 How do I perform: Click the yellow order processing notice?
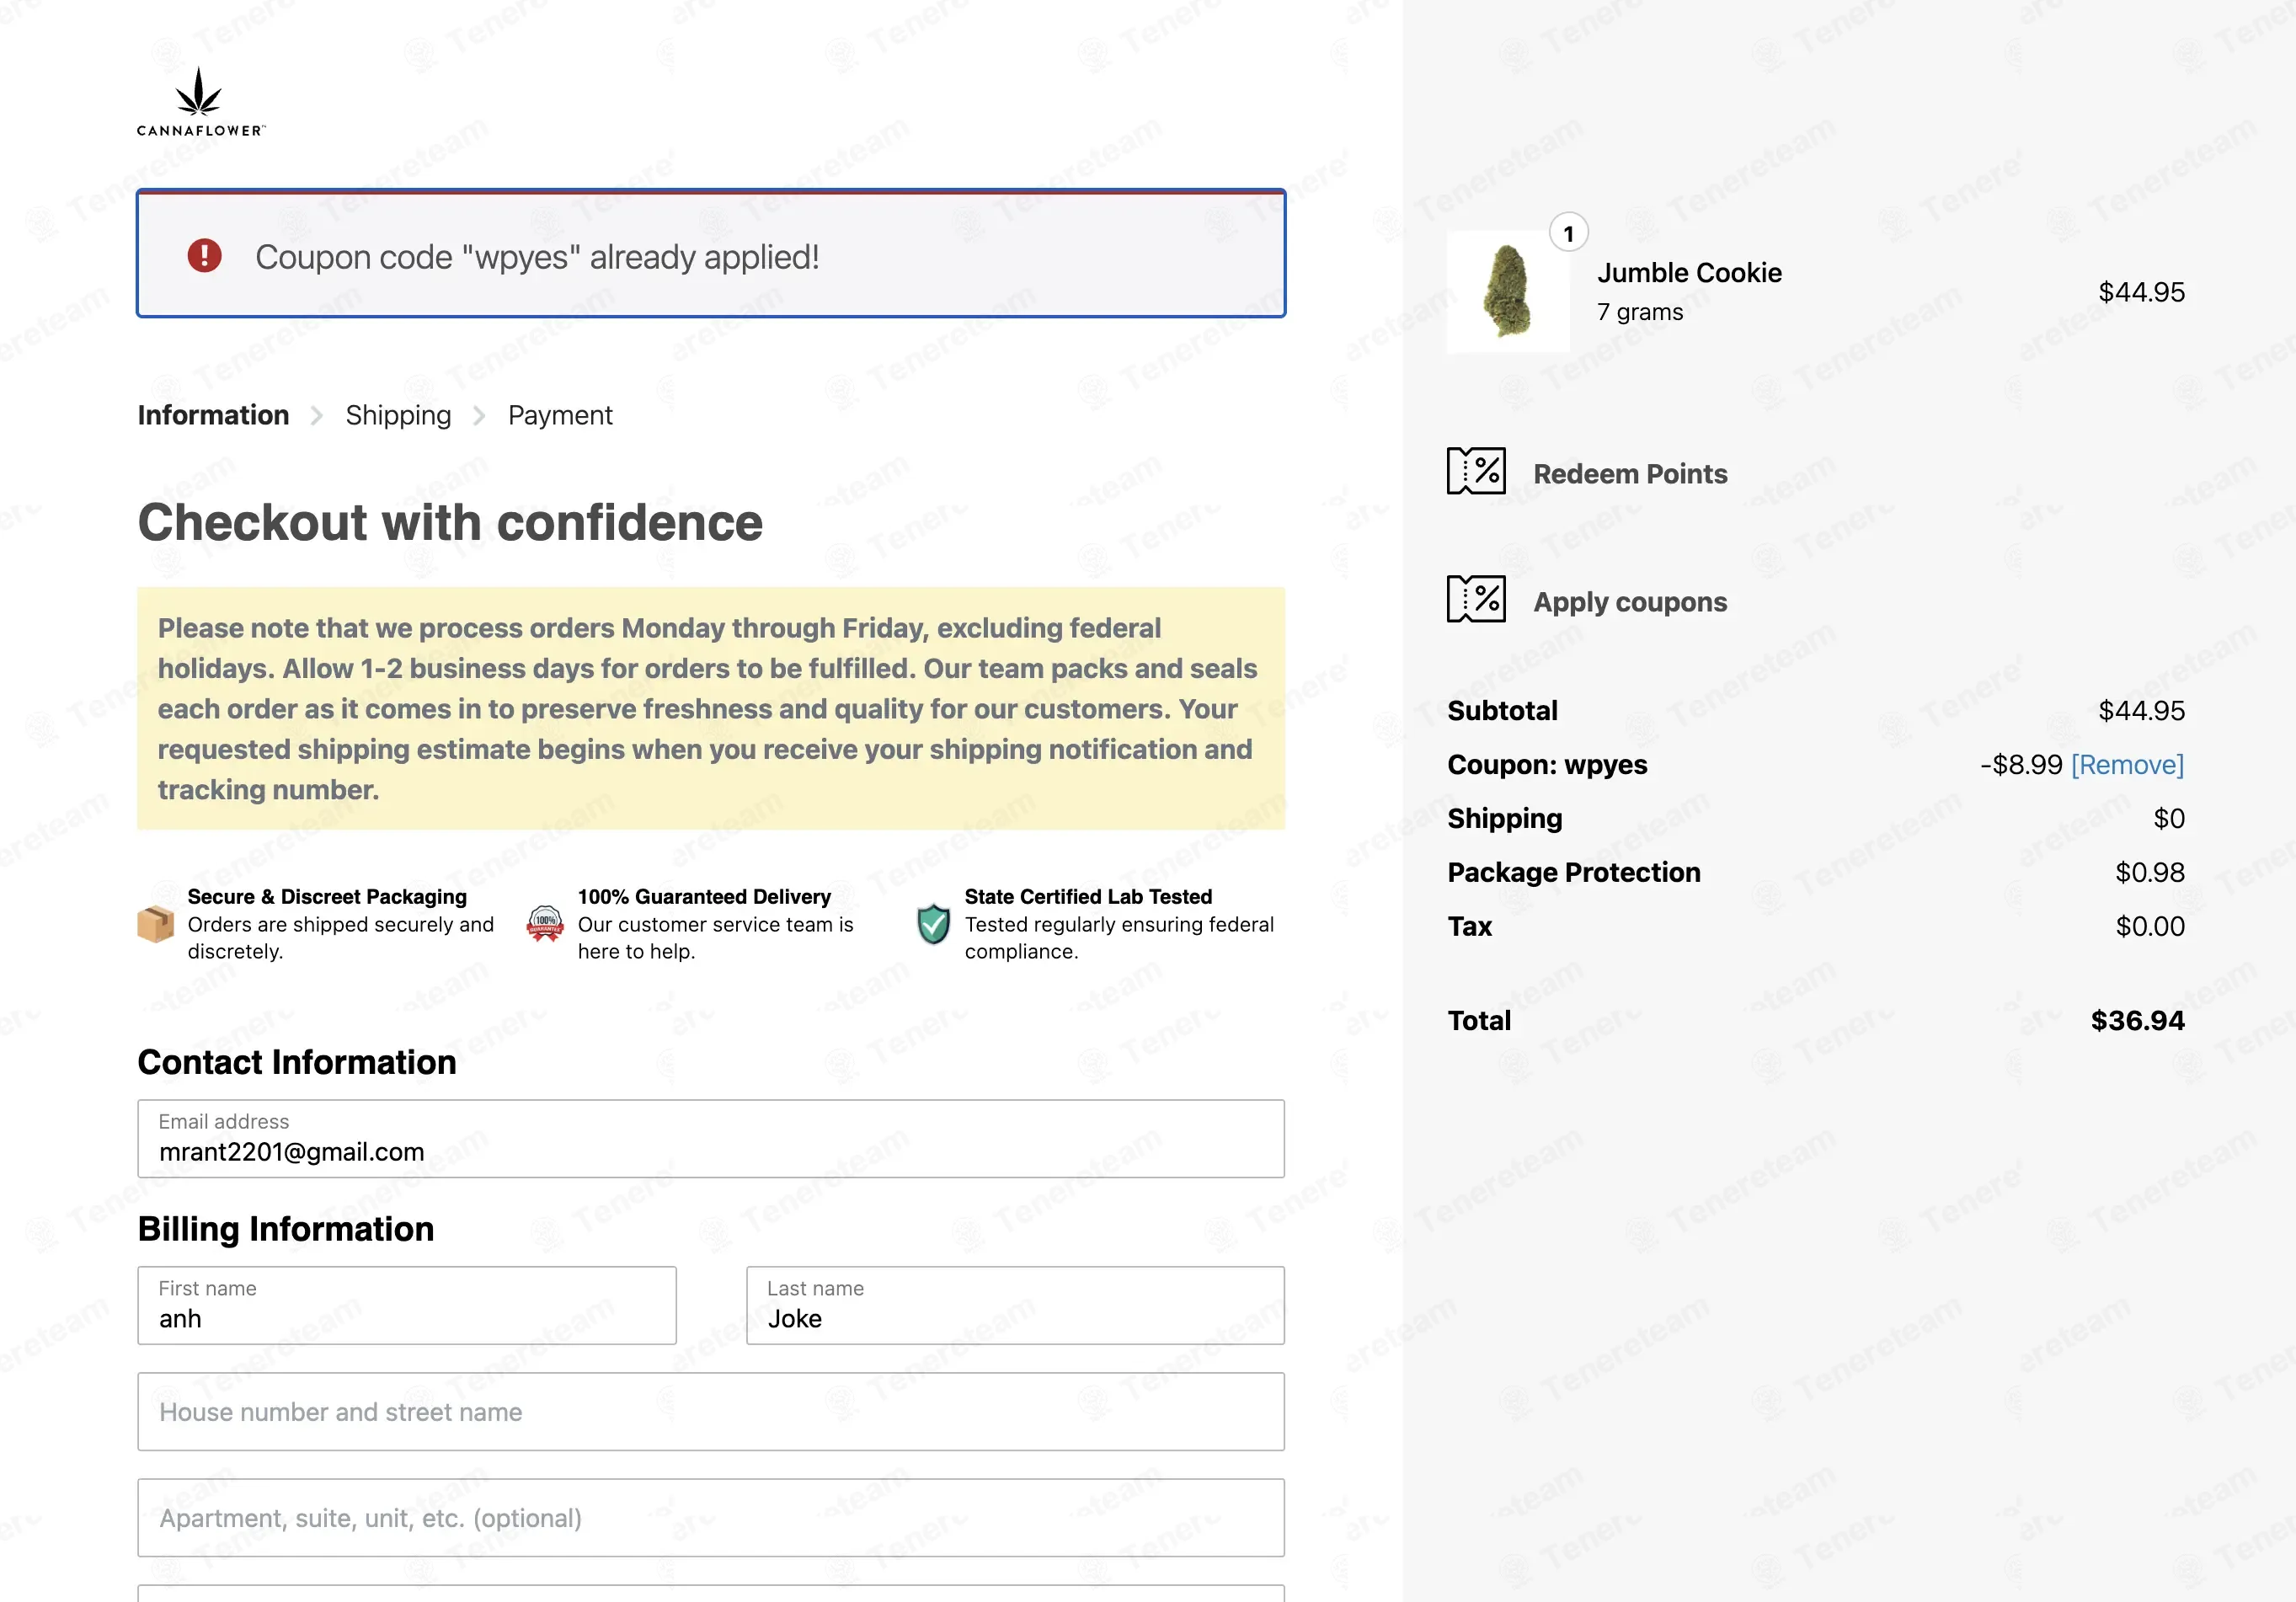click(x=711, y=708)
